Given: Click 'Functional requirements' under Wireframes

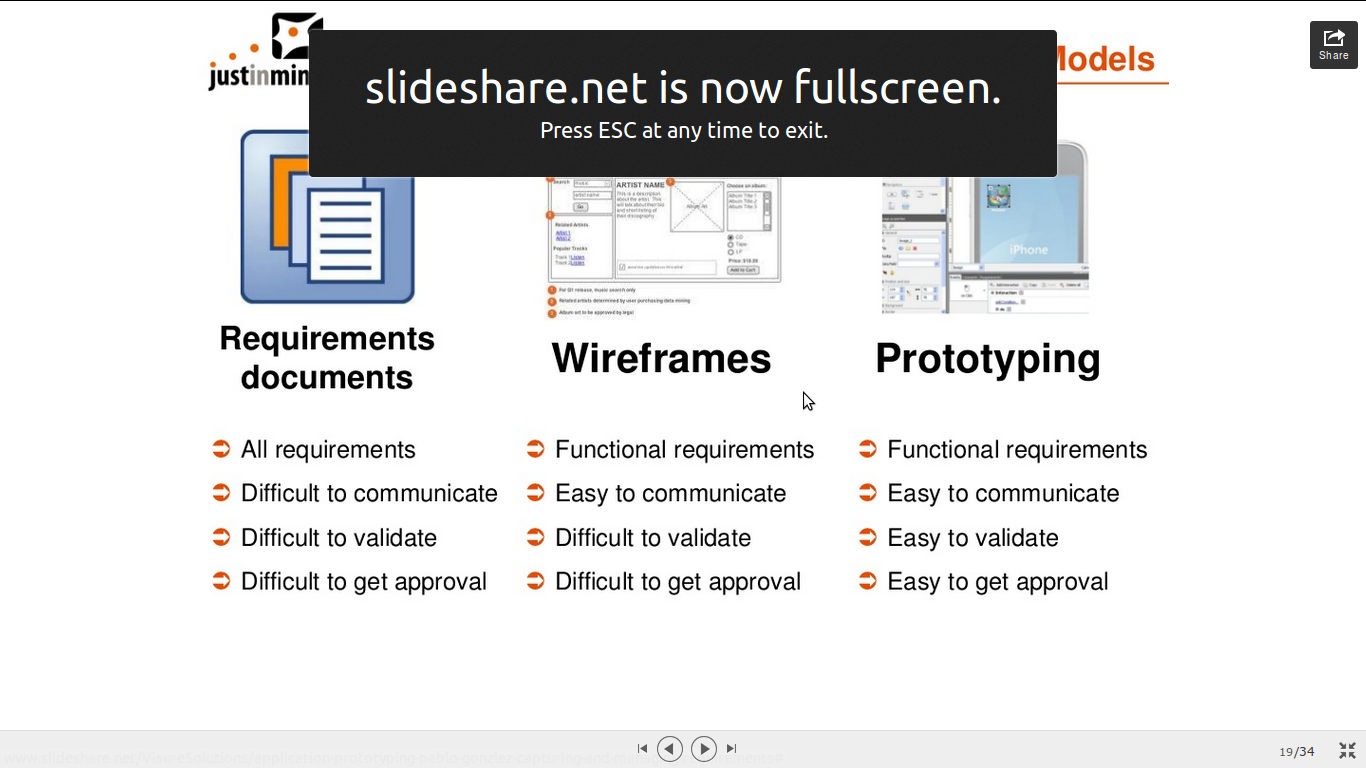Looking at the screenshot, I should coord(684,450).
